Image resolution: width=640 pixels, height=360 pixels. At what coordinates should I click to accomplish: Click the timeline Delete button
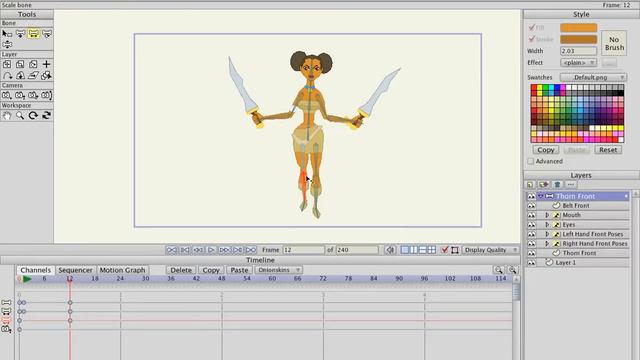[x=181, y=270]
